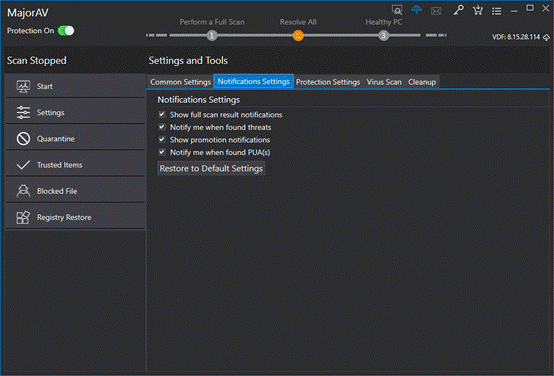The image size is (554, 376).
Task: Open the Start sidebar label
Action: coord(45,86)
